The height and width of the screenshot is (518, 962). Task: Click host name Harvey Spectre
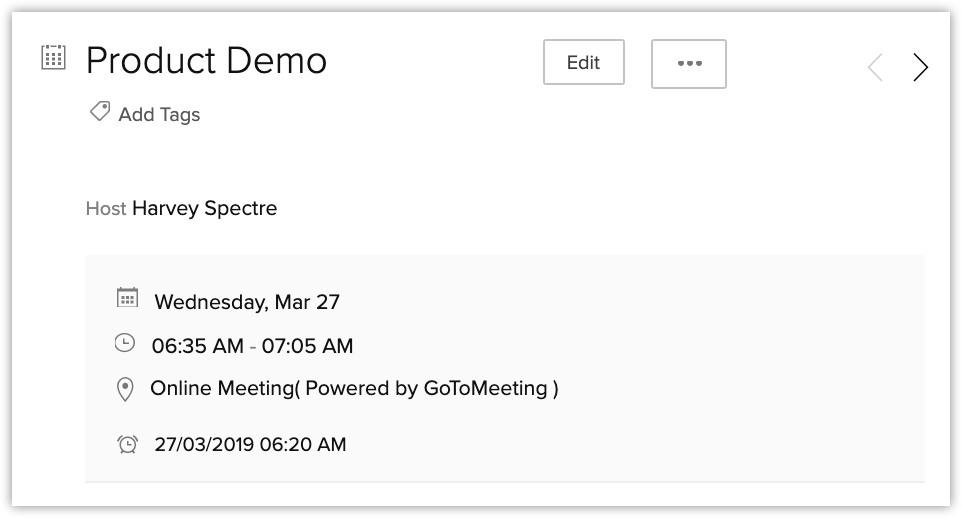tap(204, 209)
